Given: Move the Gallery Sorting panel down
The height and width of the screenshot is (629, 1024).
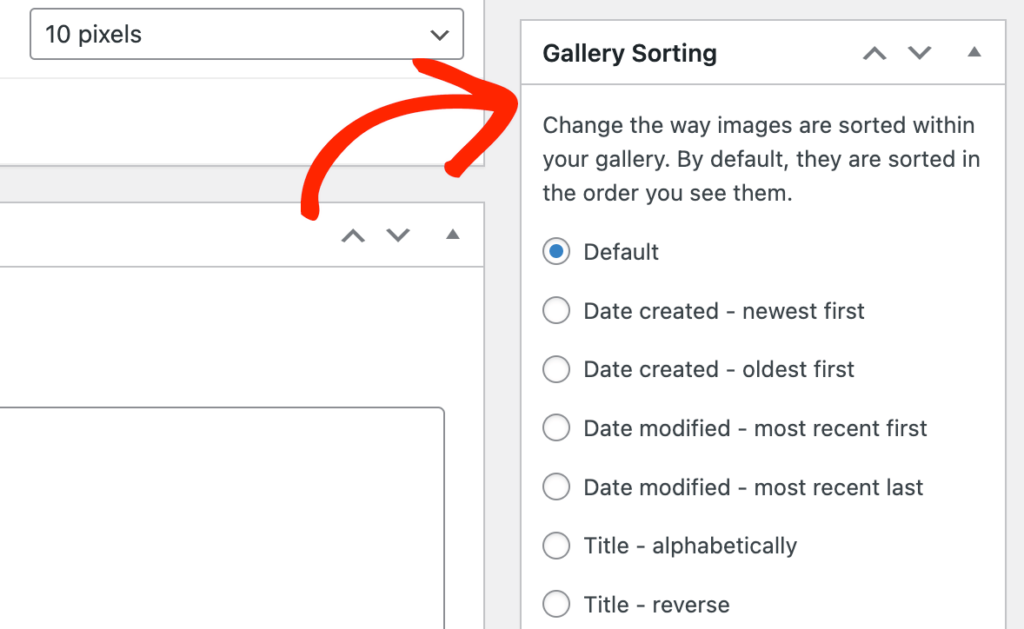Looking at the screenshot, I should [x=919, y=53].
